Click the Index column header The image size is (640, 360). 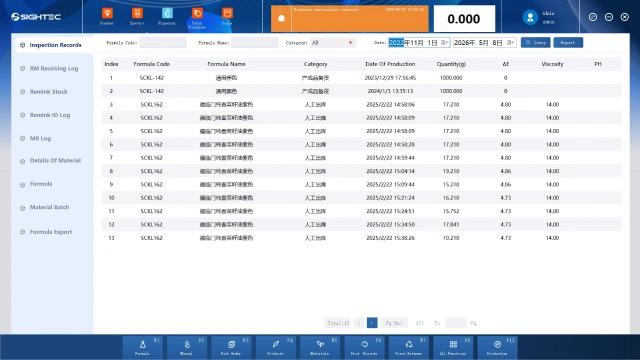click(x=111, y=64)
